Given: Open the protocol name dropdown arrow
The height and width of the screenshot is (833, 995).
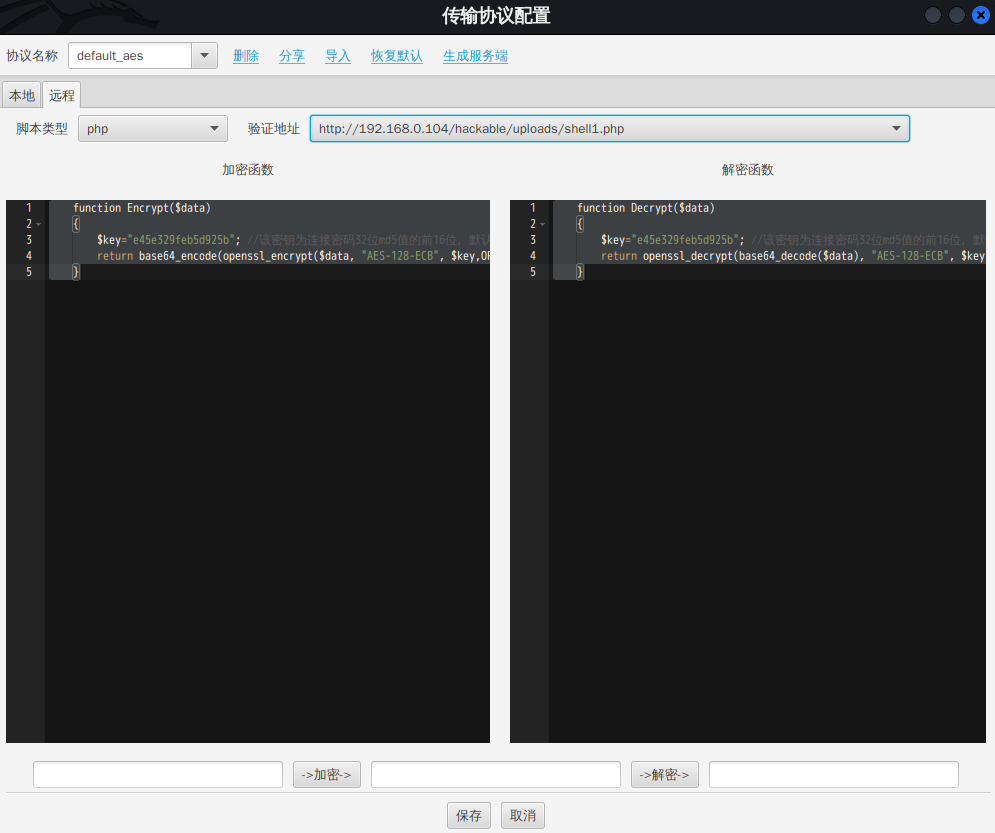Looking at the screenshot, I should point(204,56).
